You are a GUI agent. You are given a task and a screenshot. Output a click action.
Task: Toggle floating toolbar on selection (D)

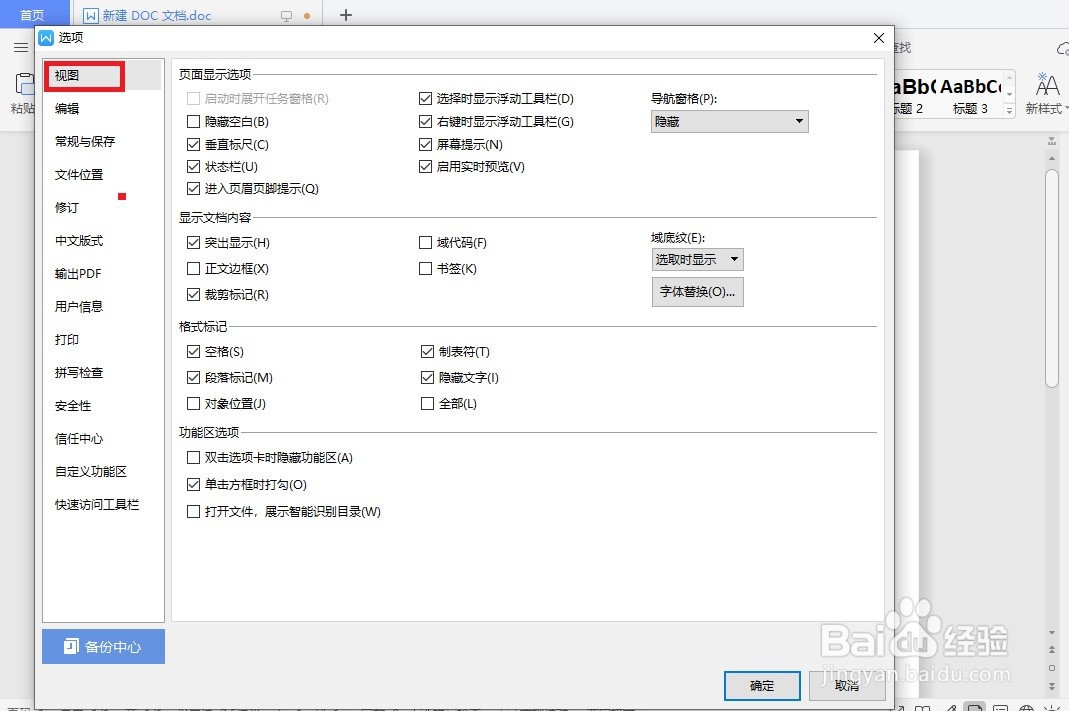(x=425, y=98)
